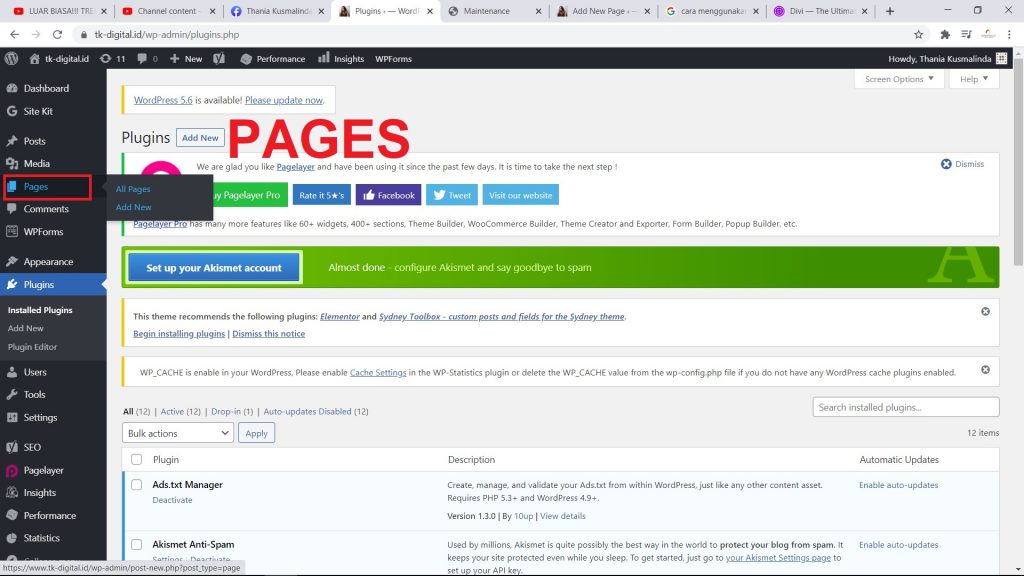Open Plugin Editor submenu item
Image resolution: width=1024 pixels, height=576 pixels.
pyautogui.click(x=32, y=347)
